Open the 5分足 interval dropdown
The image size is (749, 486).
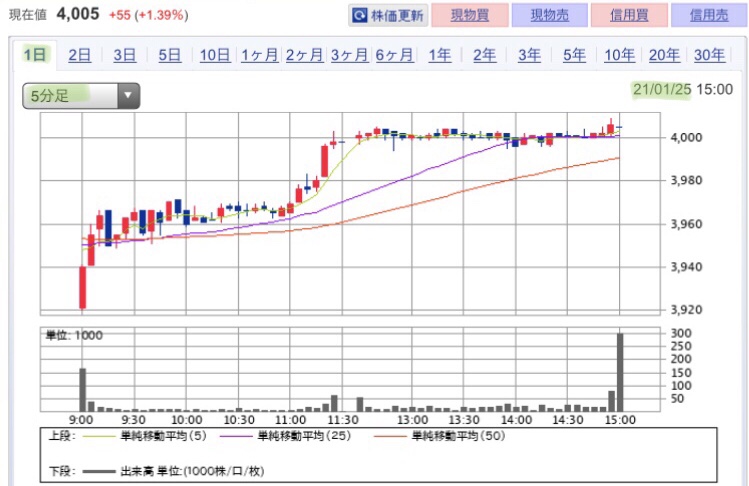(81, 96)
